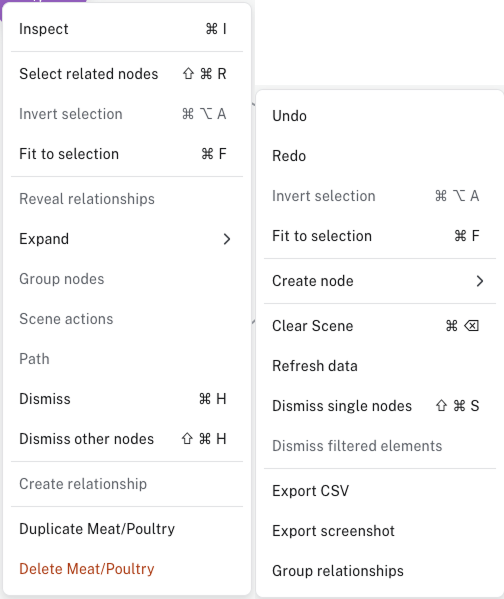
Task: Open the Create node submenu arrow
Action: 480,281
